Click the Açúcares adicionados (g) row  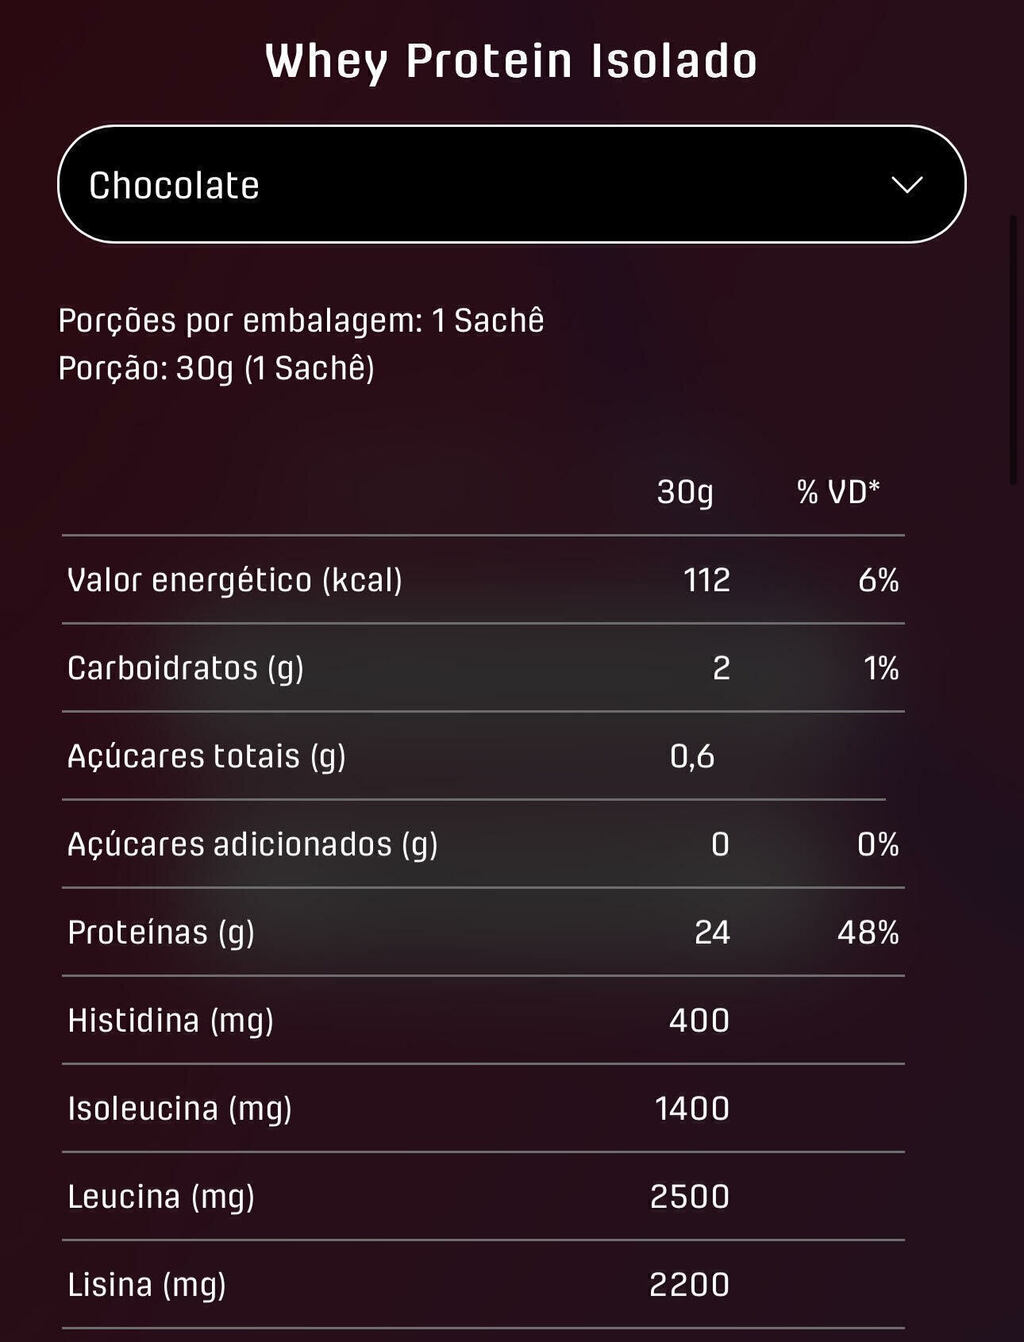[x=483, y=844]
